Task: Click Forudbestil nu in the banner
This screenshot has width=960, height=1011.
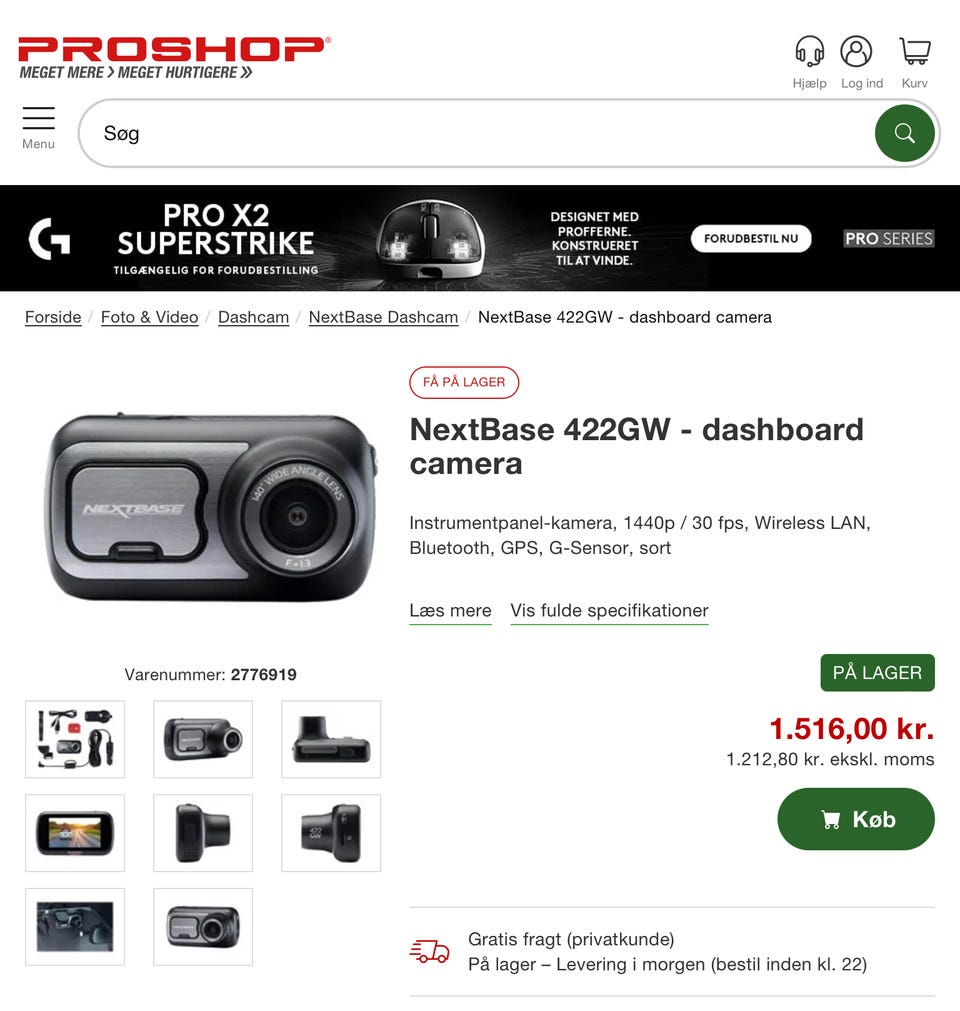Action: pyautogui.click(x=751, y=239)
